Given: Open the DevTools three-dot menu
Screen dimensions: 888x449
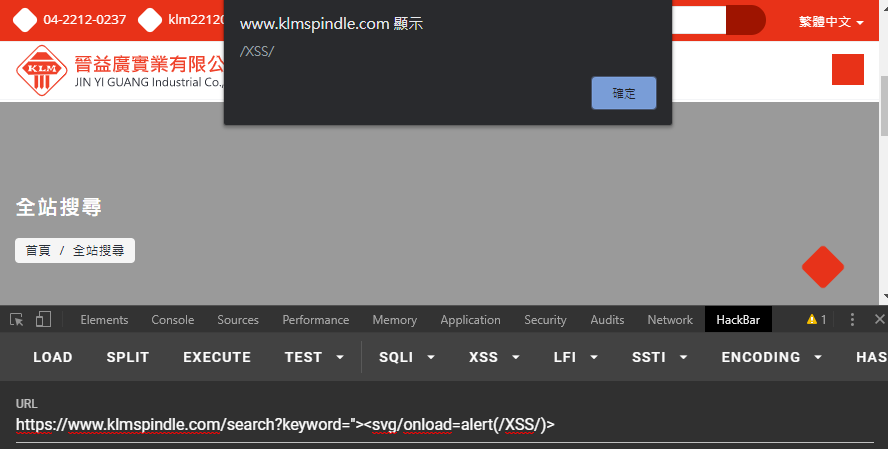Looking at the screenshot, I should coord(852,320).
